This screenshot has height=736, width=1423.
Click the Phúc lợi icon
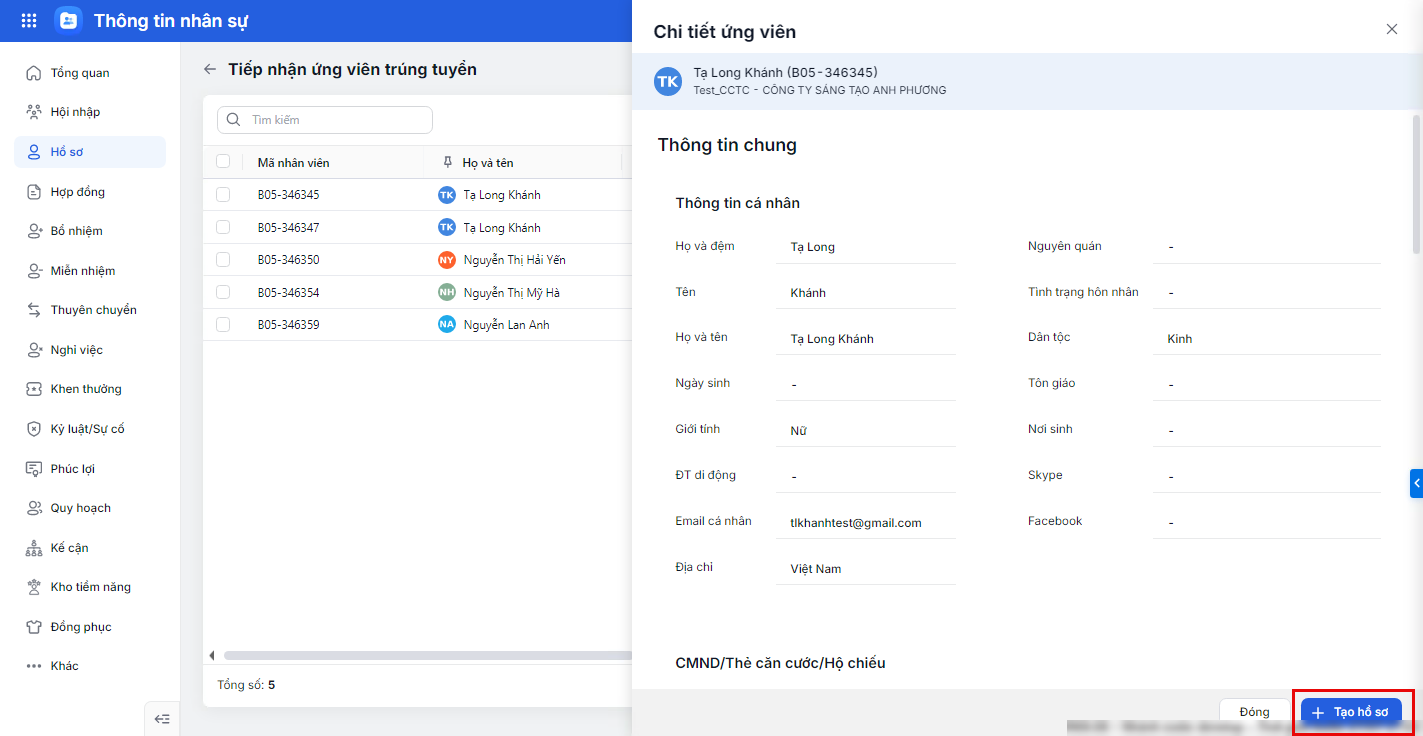[x=33, y=469]
